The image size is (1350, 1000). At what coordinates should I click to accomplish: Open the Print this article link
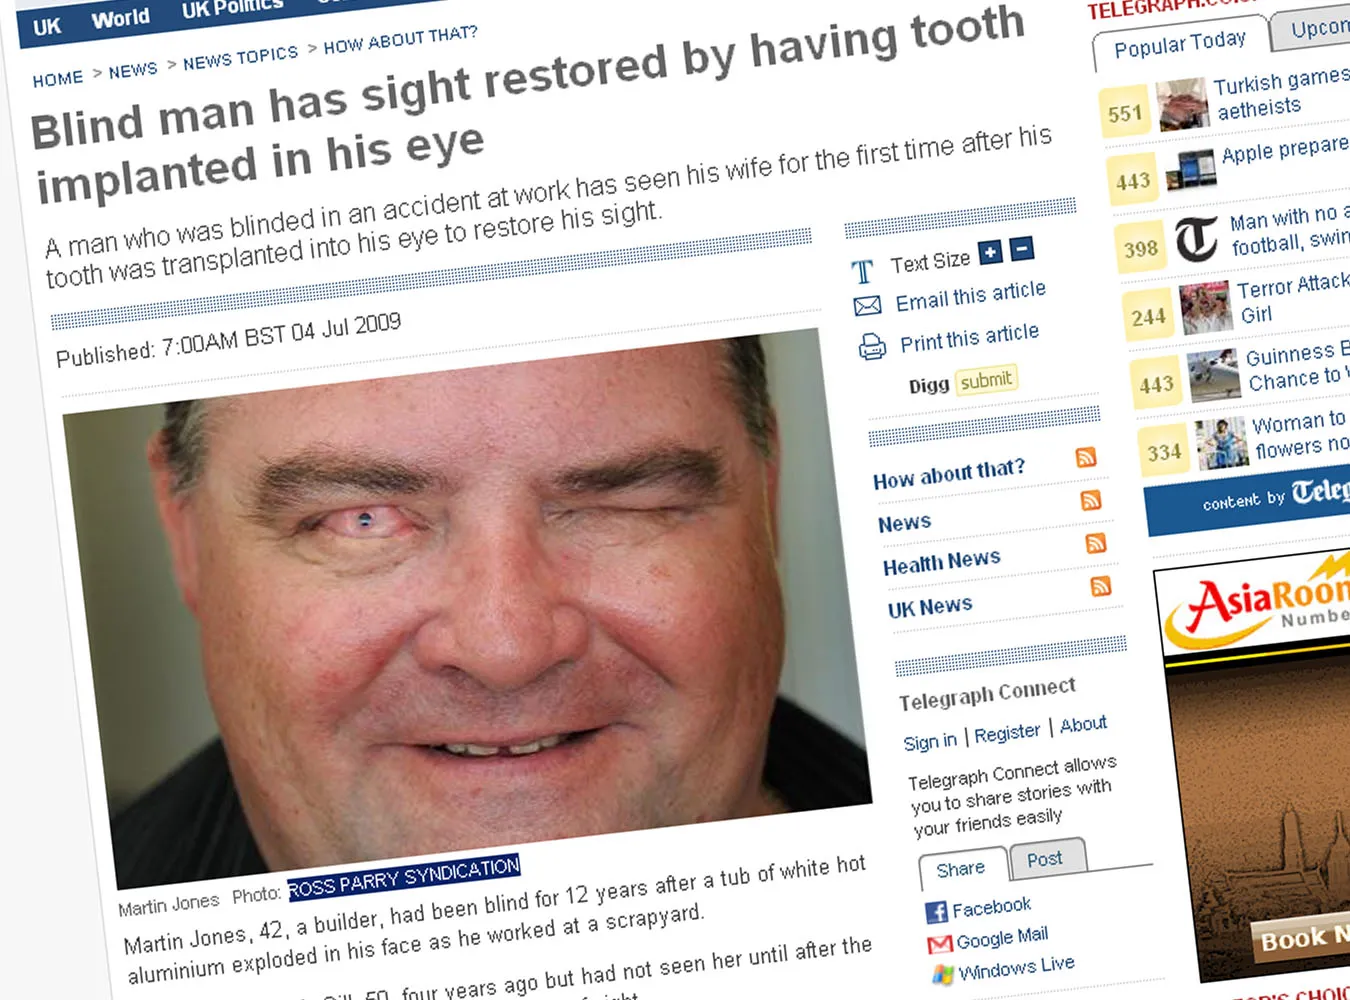pos(969,337)
